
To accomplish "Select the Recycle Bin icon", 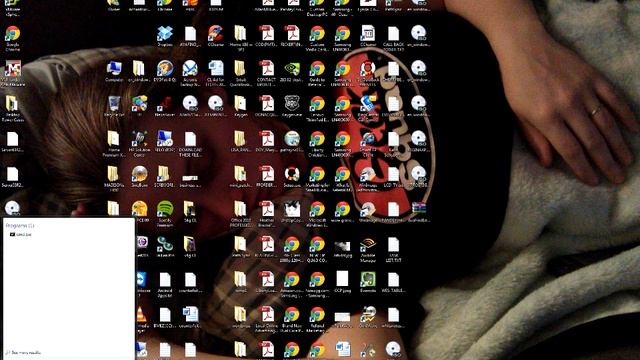I will (114, 106).
